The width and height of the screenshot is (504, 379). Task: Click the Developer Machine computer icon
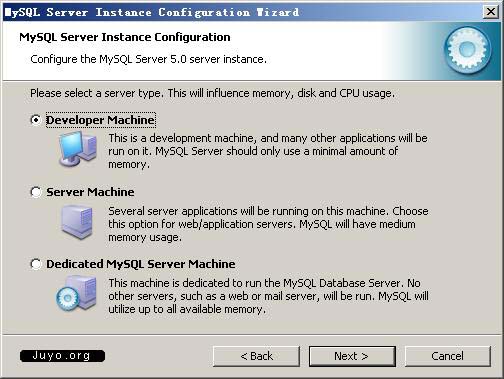click(x=78, y=149)
